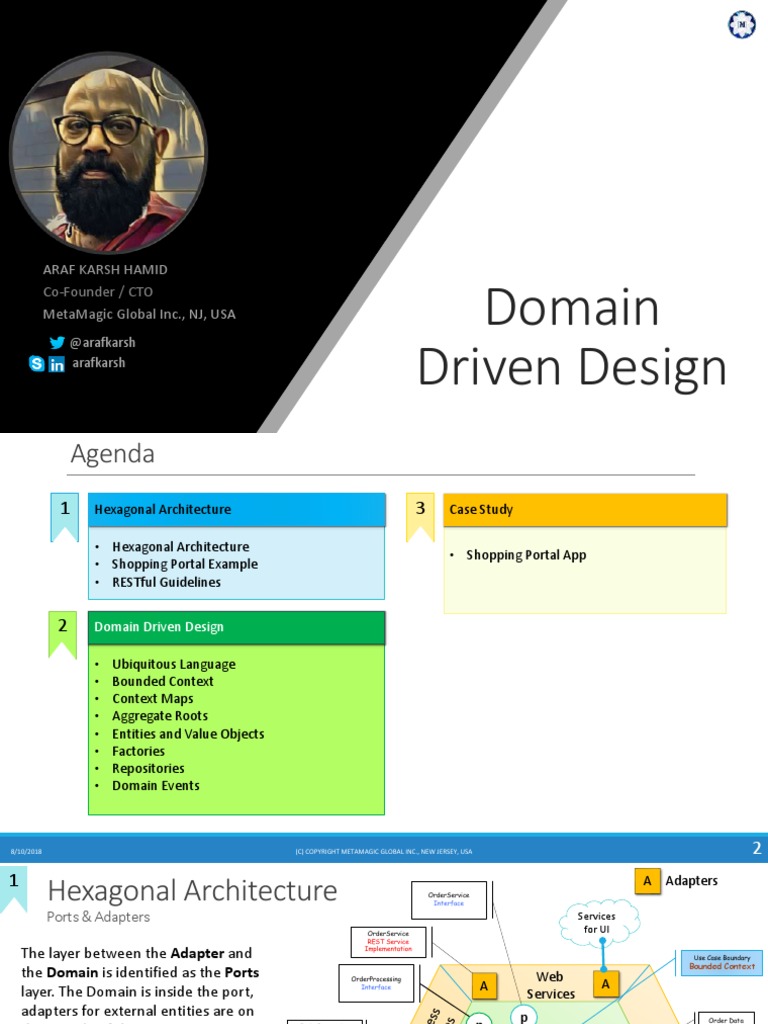Click the Order Data box at bottom right
Image resolution: width=768 pixels, height=1024 pixels.
tap(726, 1018)
